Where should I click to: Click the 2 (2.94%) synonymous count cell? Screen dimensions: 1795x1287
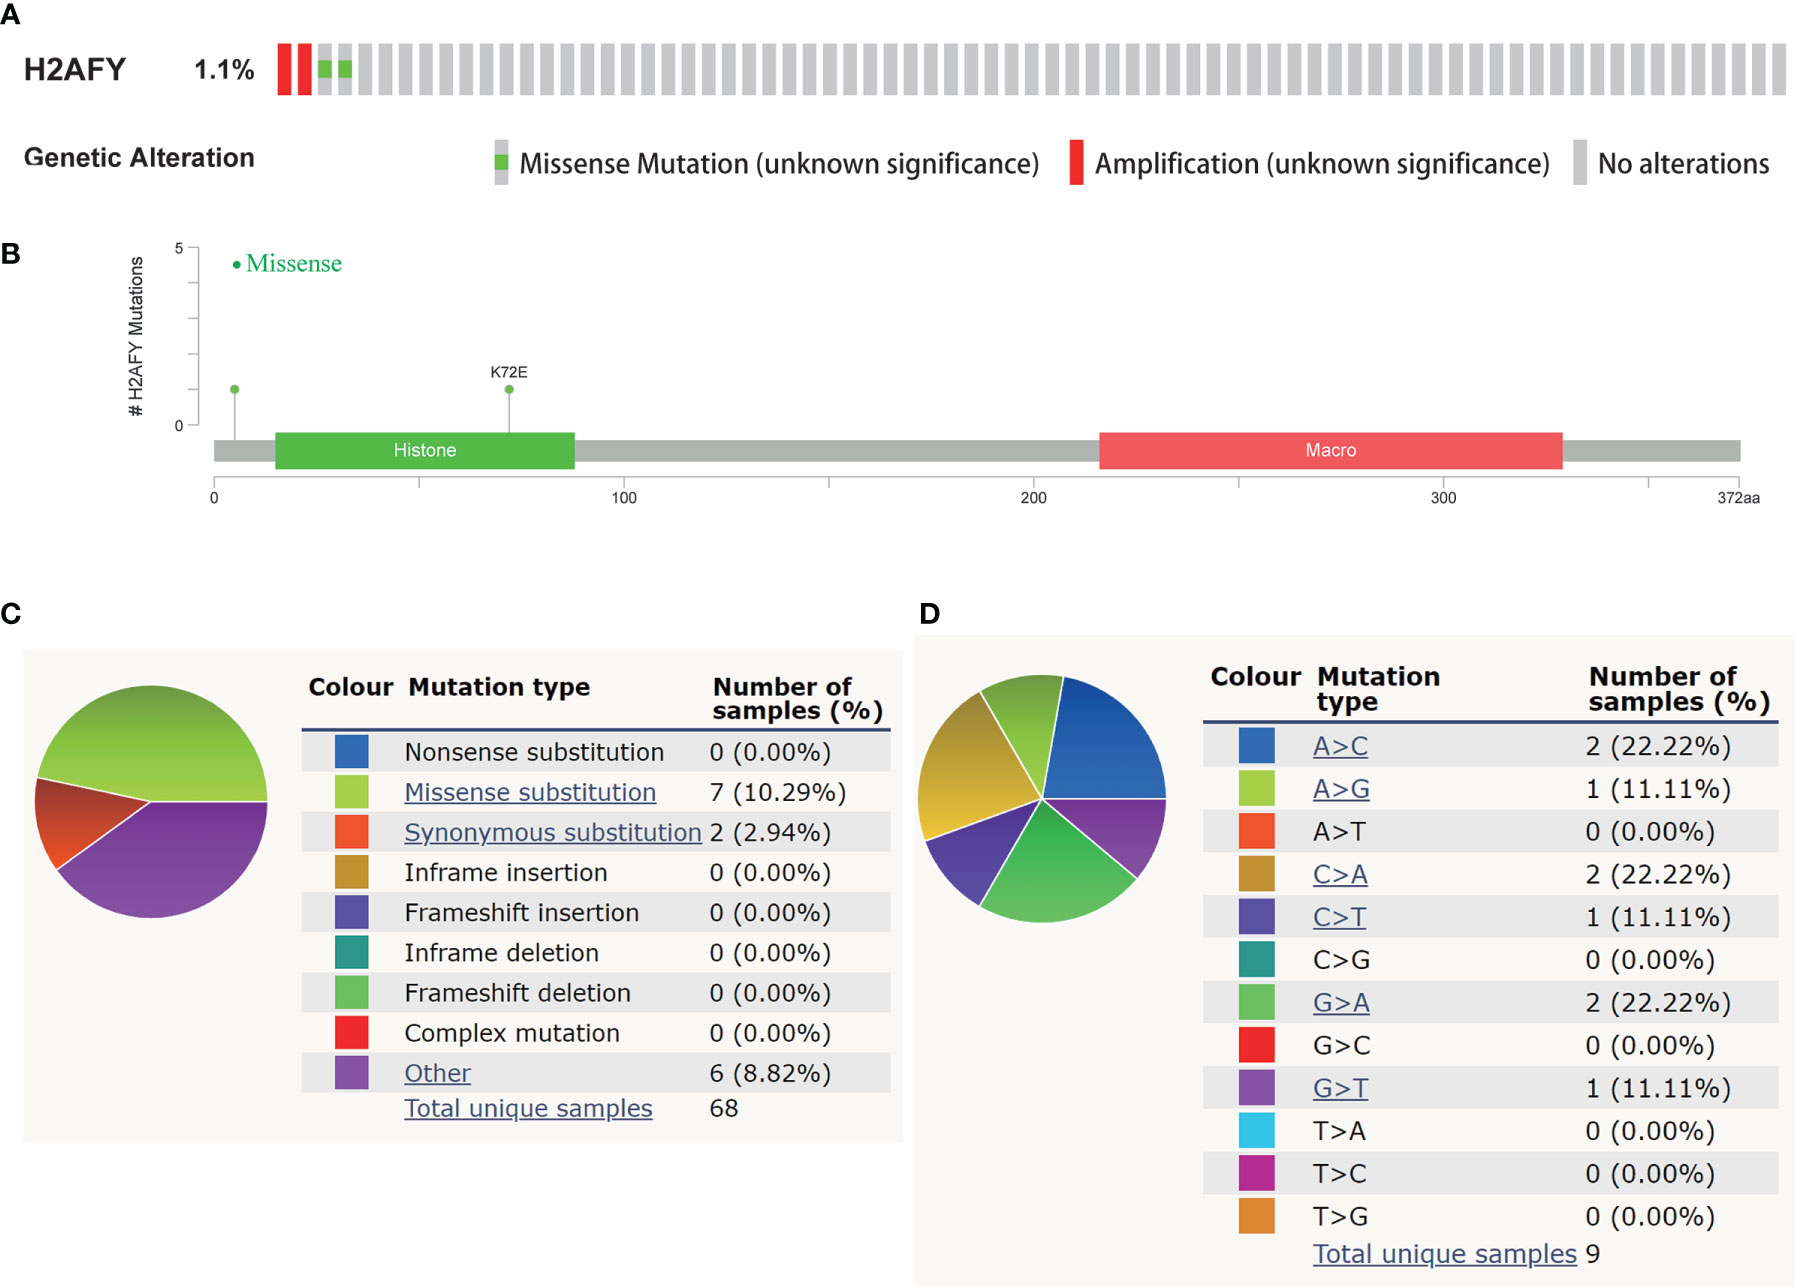pyautogui.click(x=770, y=832)
